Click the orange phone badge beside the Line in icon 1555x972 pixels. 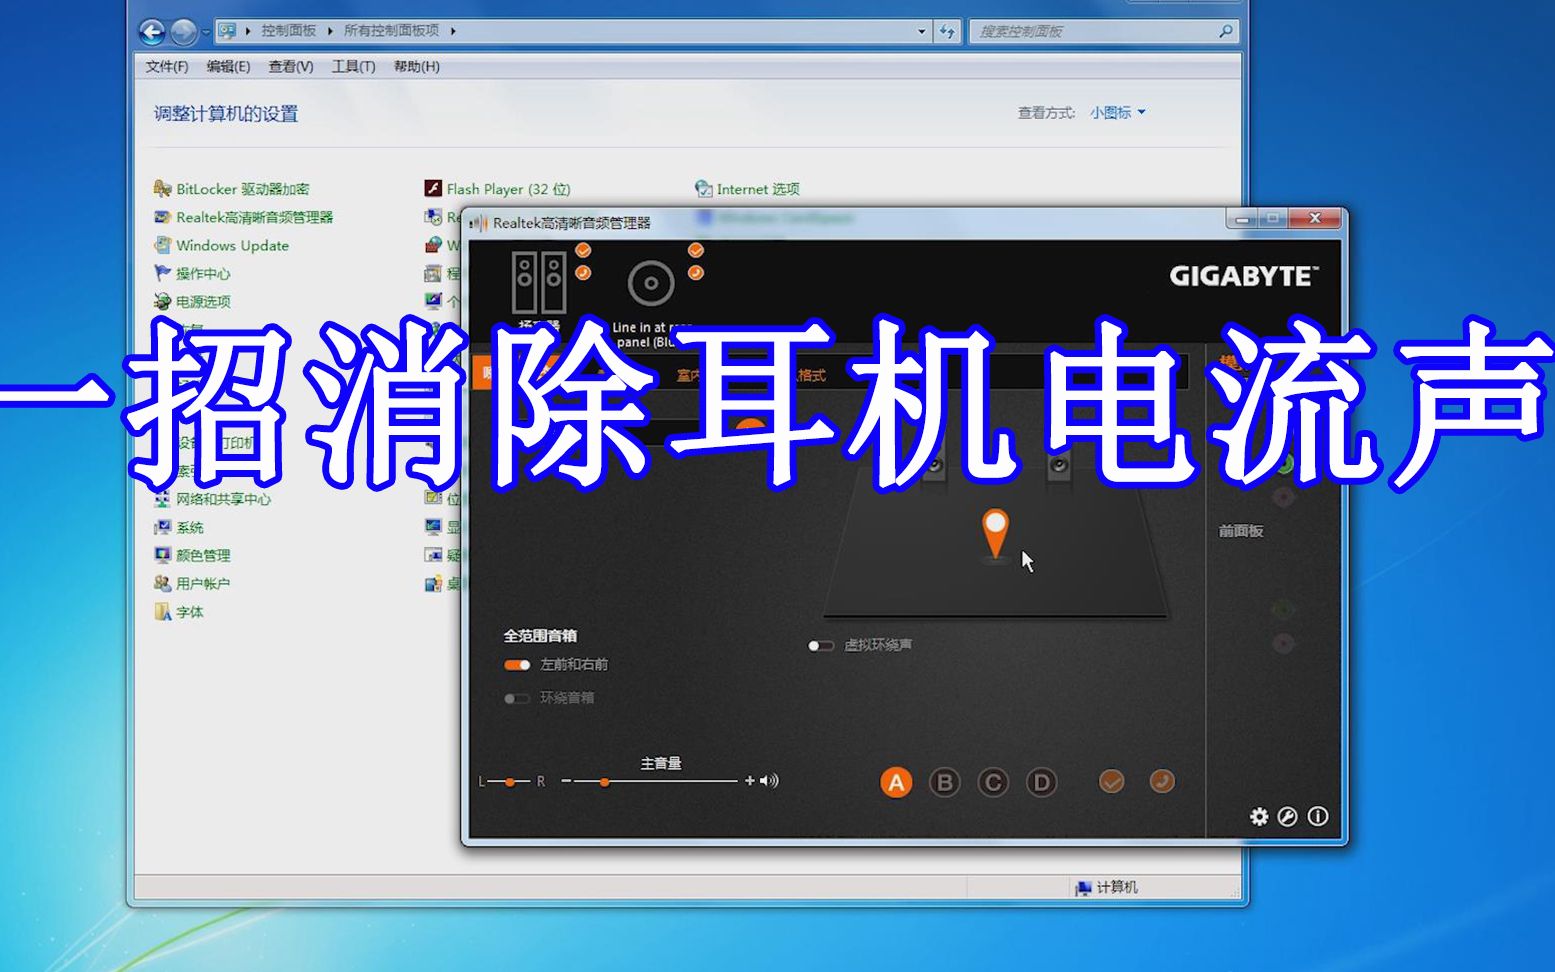(696, 272)
